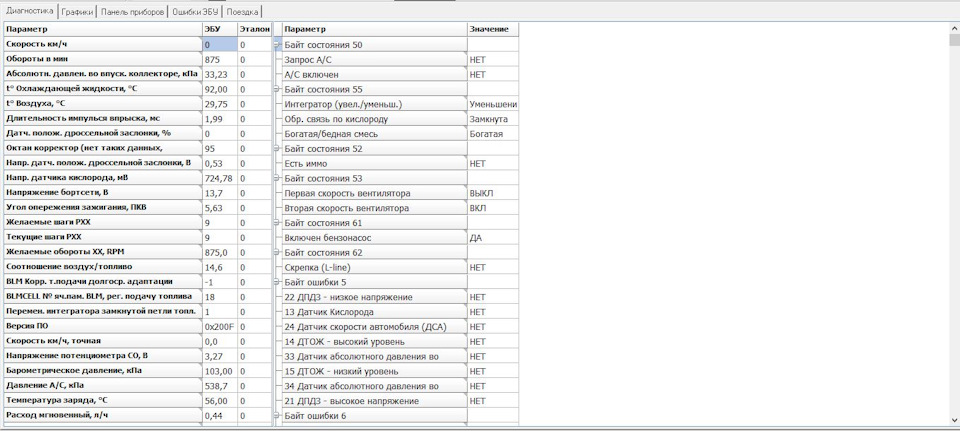The image size is (960, 431).
Task: Click Параметр header of the right tree
Action: 375,29
